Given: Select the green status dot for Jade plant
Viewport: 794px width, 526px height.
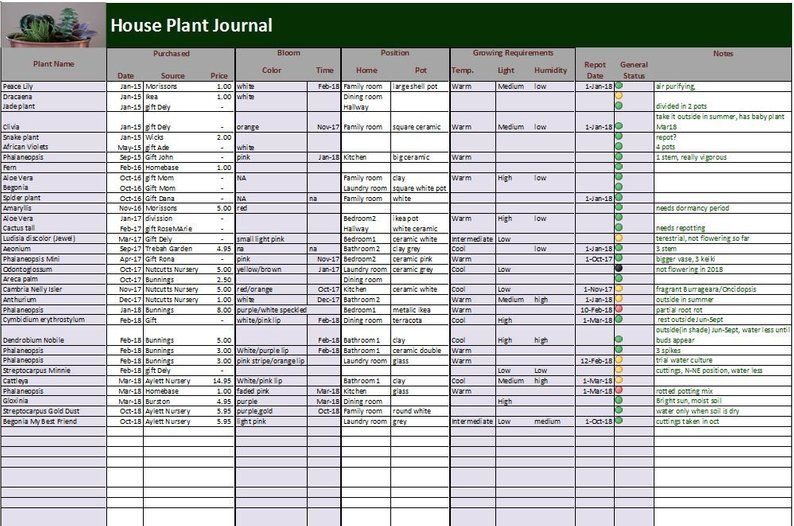Looking at the screenshot, I should pyautogui.click(x=618, y=106).
